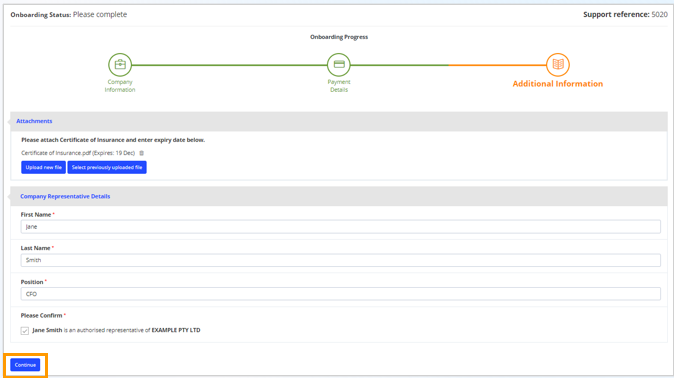The width and height of the screenshot is (674, 378).
Task: Focus the Position input field
Action: [340, 294]
